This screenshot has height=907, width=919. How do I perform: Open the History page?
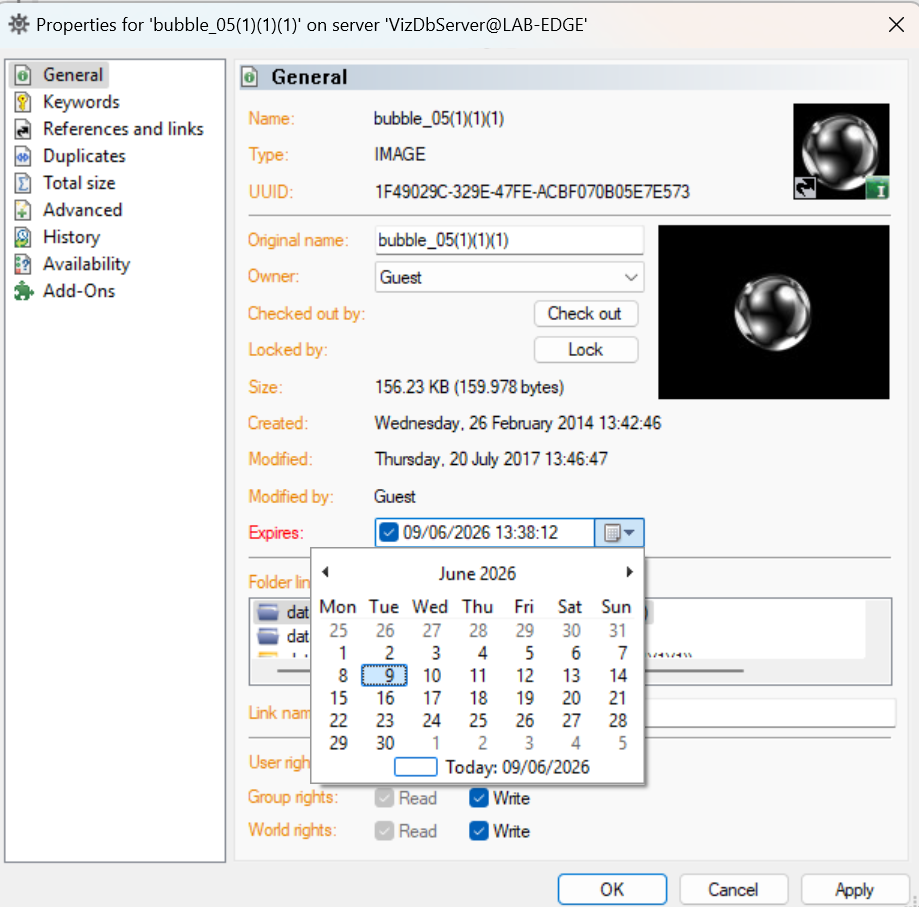pyautogui.click(x=72, y=237)
